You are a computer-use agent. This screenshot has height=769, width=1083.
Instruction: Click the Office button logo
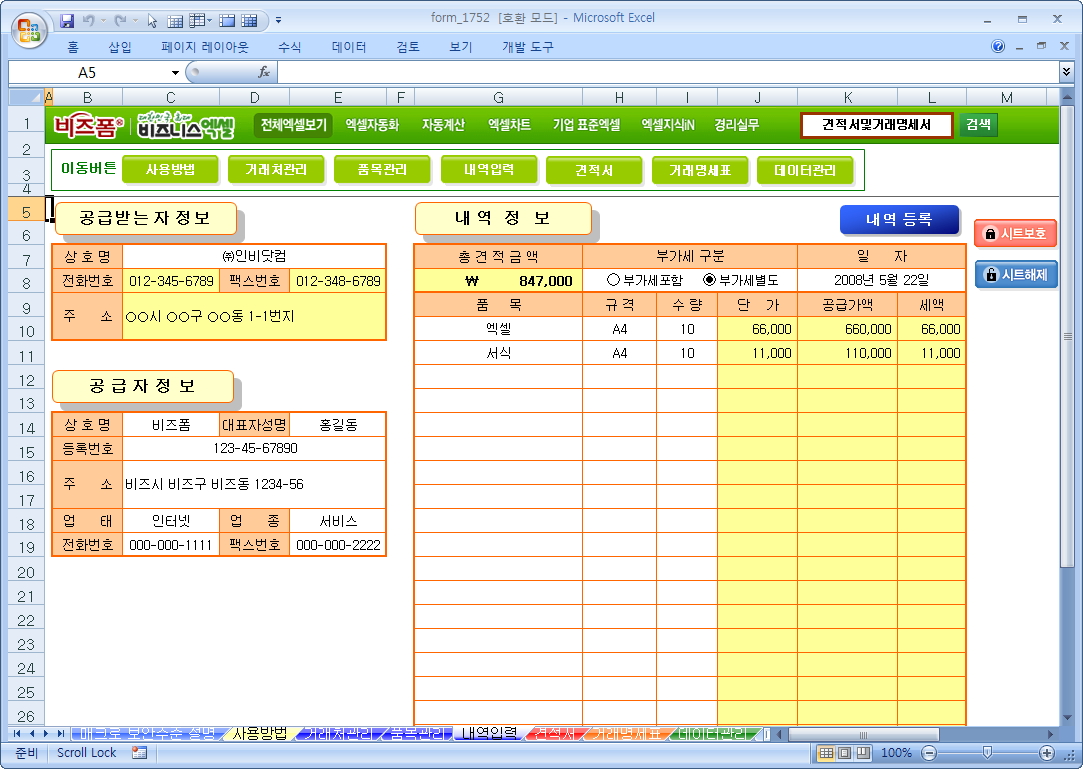pos(27,27)
